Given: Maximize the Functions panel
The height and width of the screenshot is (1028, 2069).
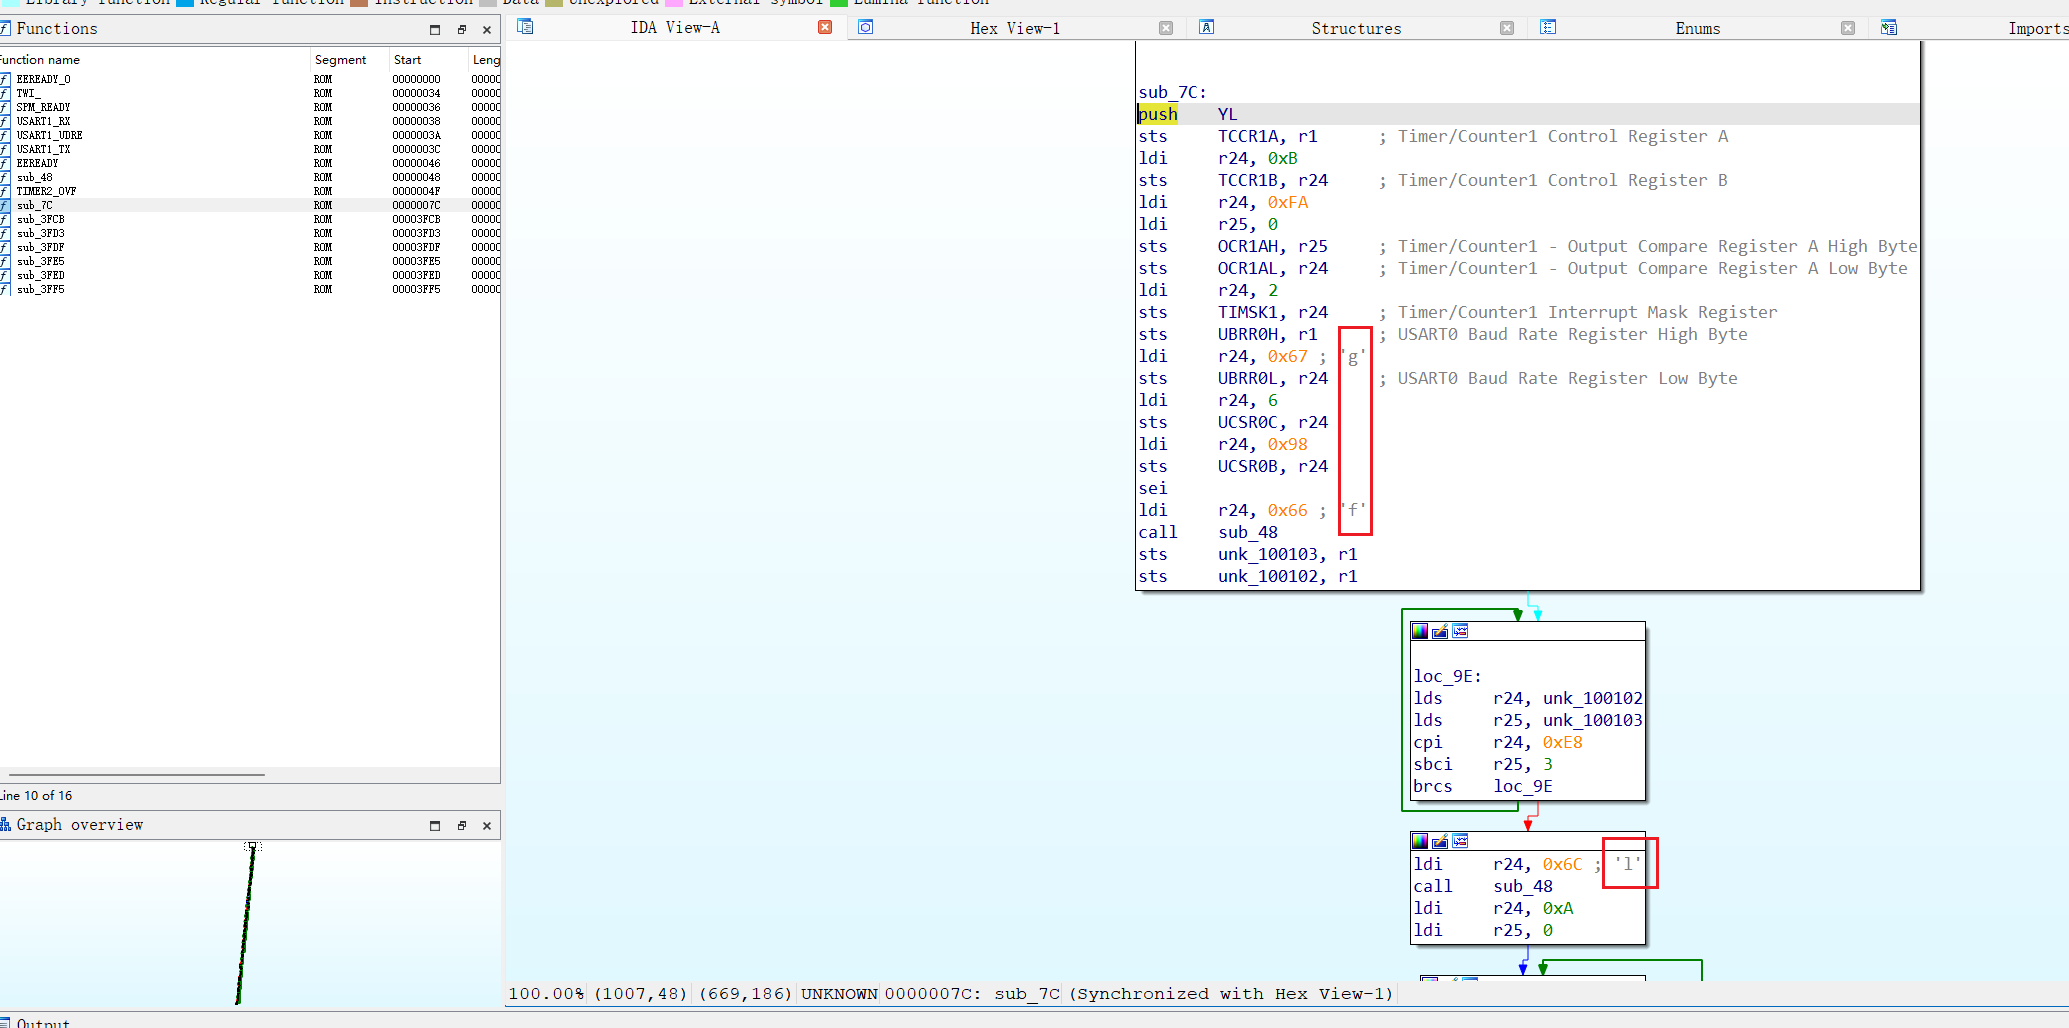Looking at the screenshot, I should coord(435,29).
